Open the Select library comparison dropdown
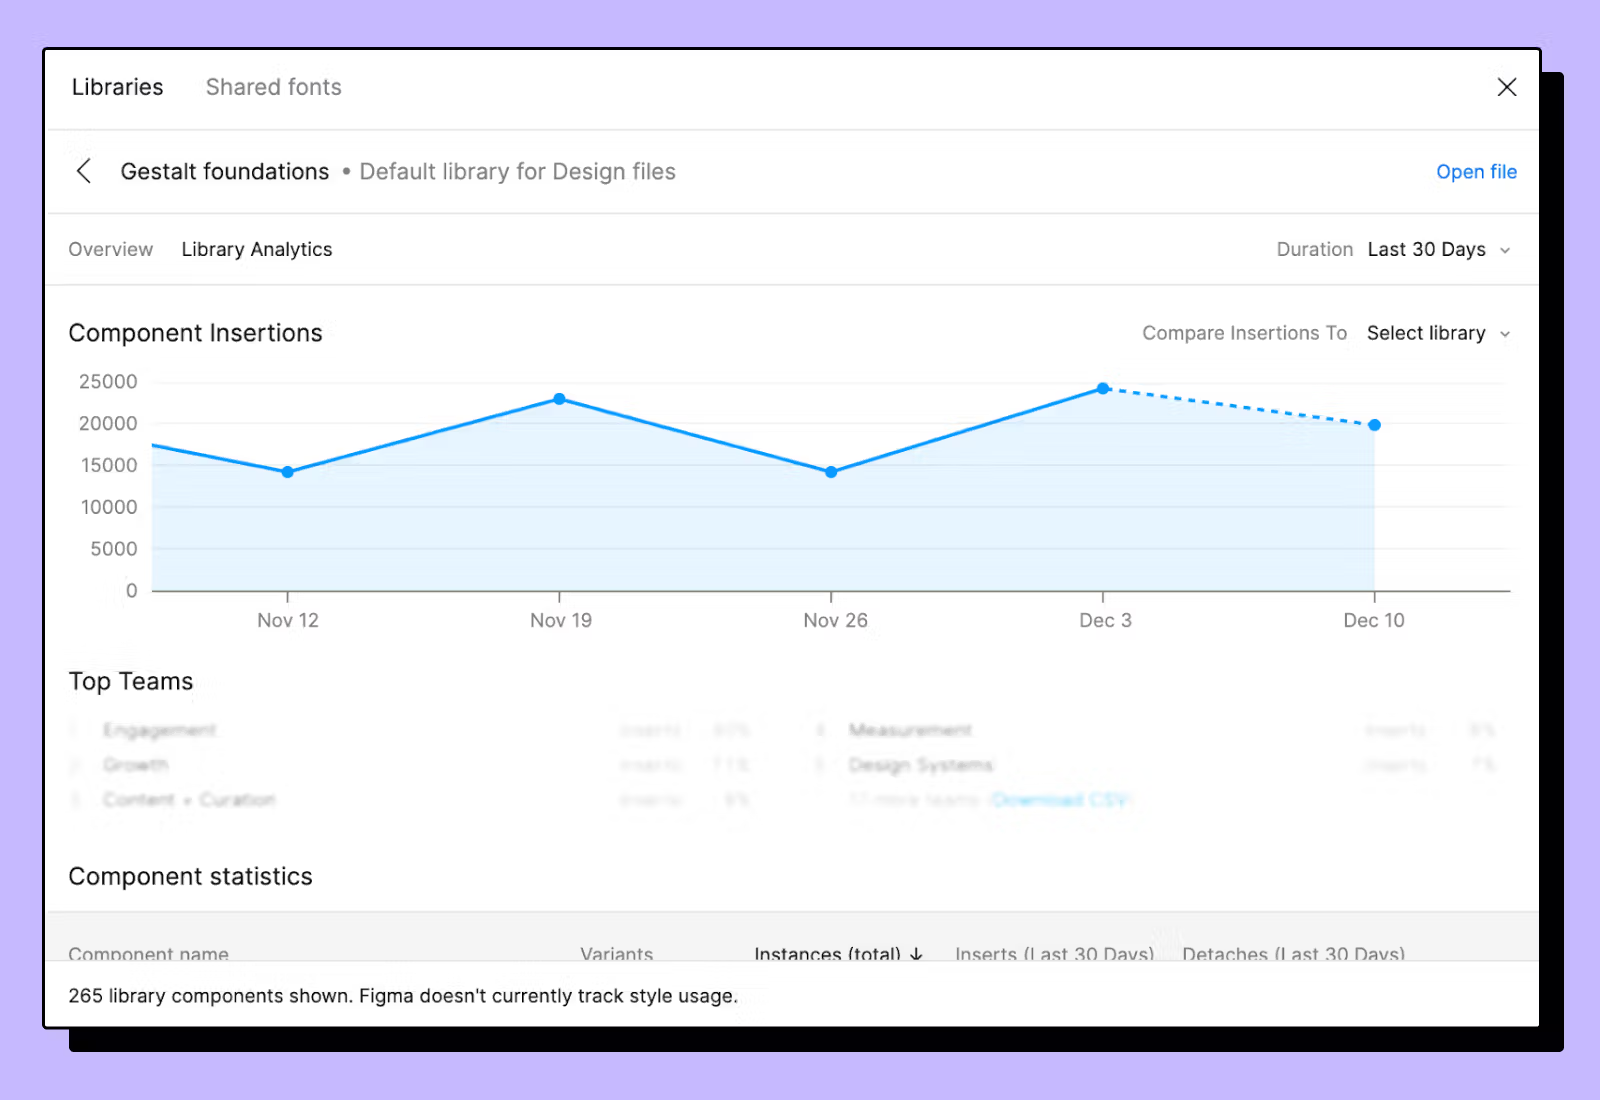This screenshot has height=1100, width=1600. [1438, 333]
